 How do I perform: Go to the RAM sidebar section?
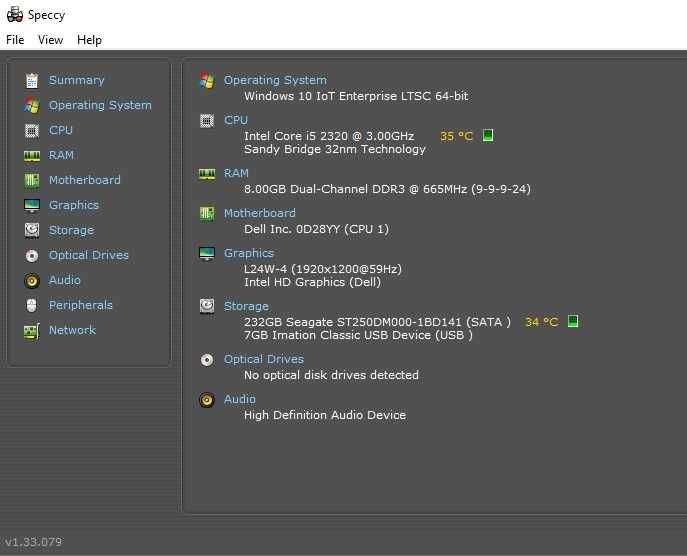[61, 155]
